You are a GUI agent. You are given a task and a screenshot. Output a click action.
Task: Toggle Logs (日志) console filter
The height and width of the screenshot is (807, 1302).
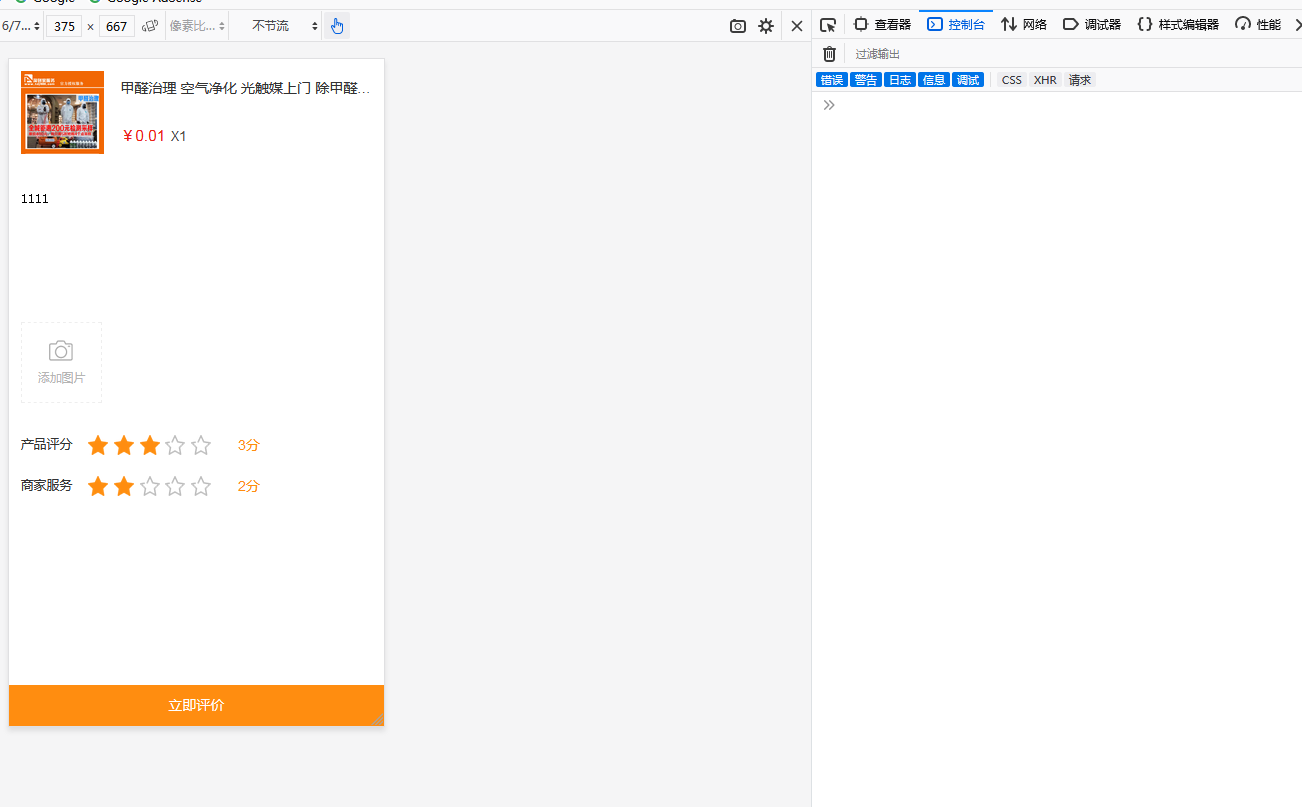pos(900,80)
